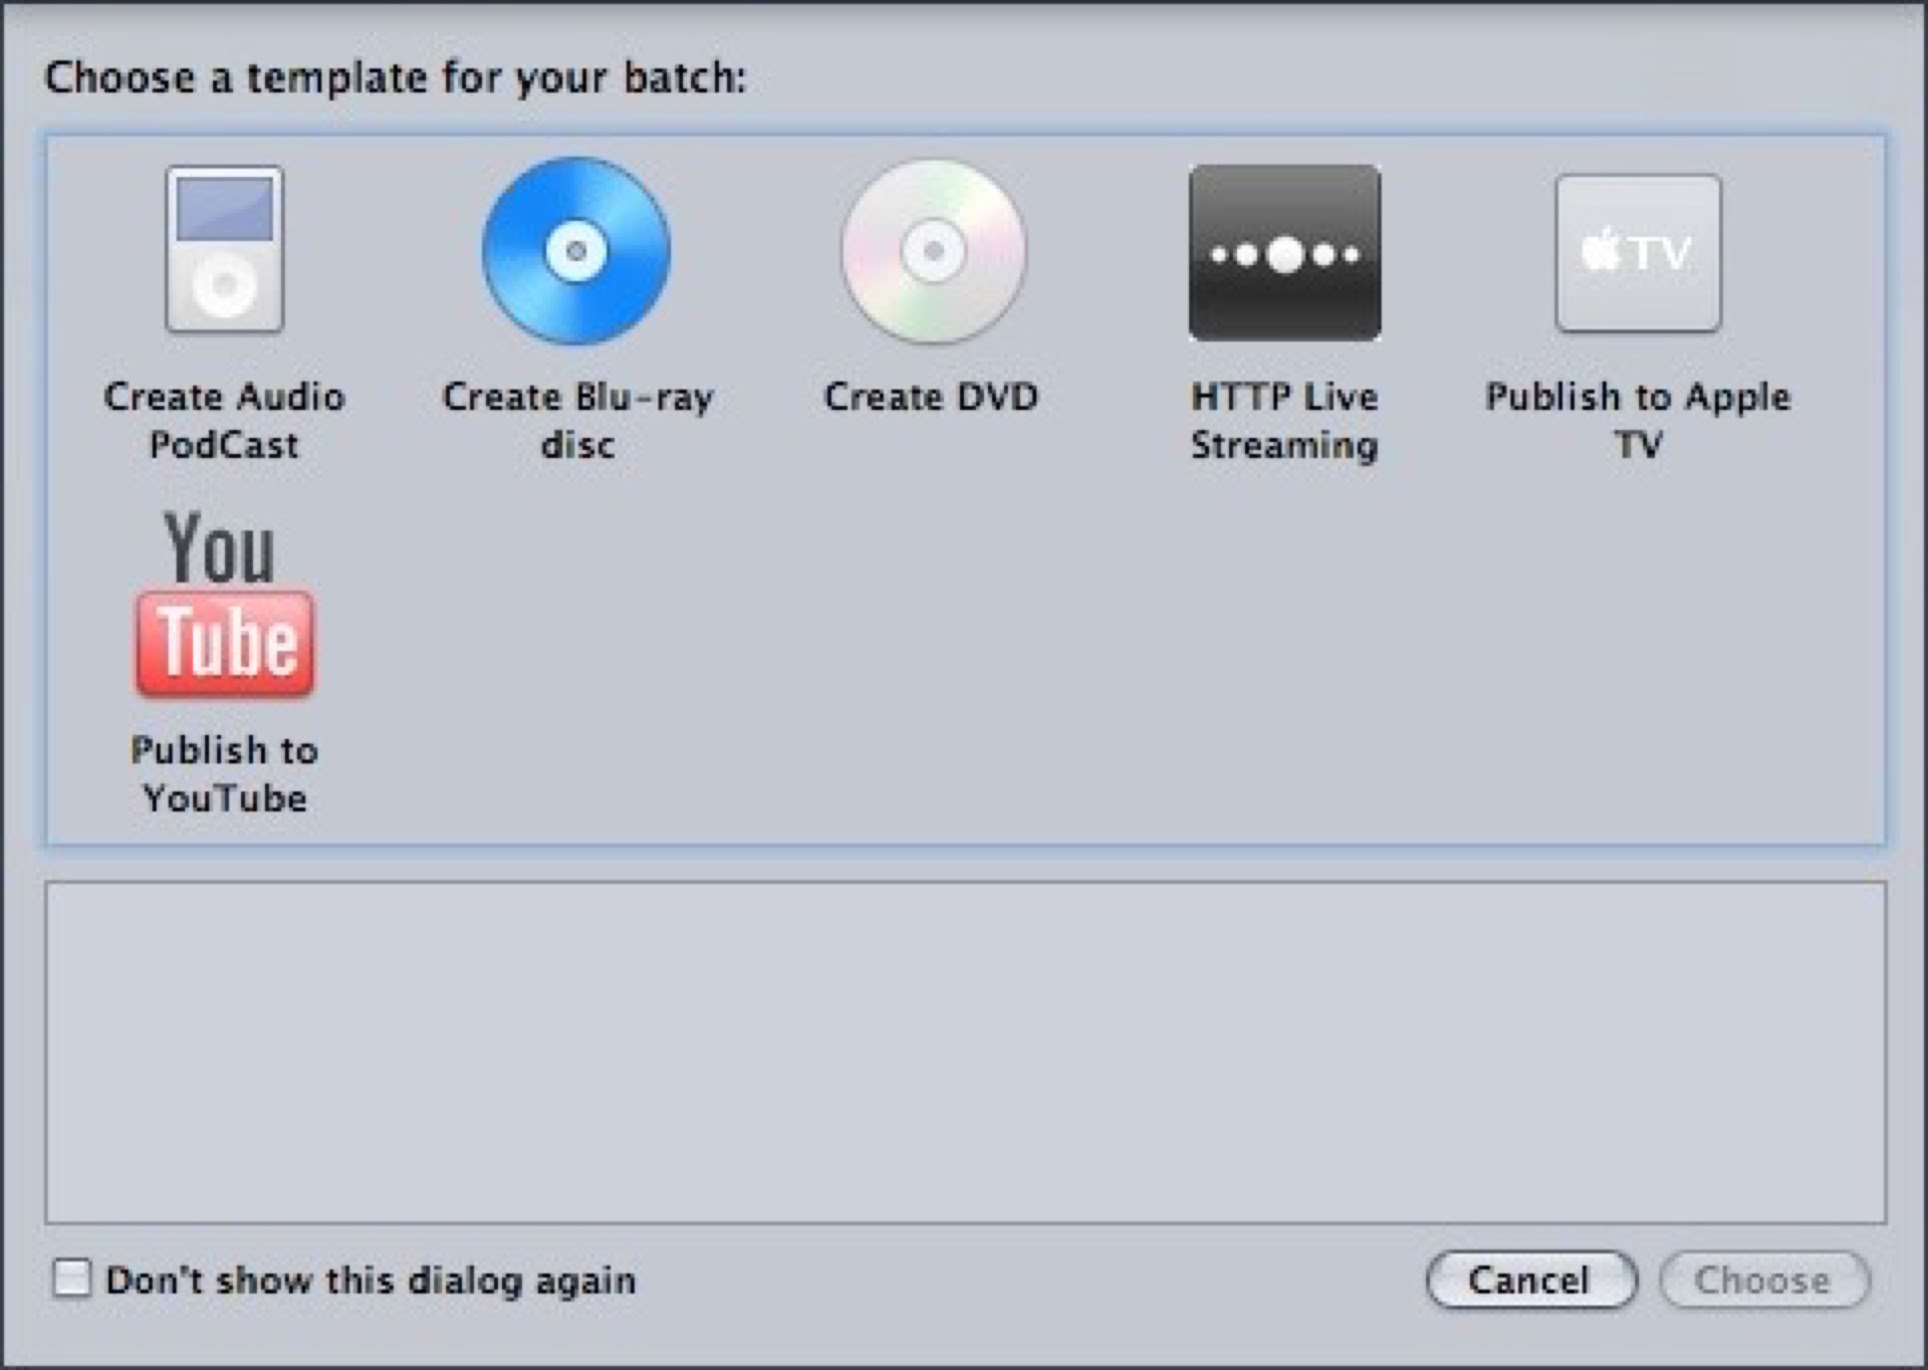Click the 'Create Blu-ray disc' label text

(578, 420)
